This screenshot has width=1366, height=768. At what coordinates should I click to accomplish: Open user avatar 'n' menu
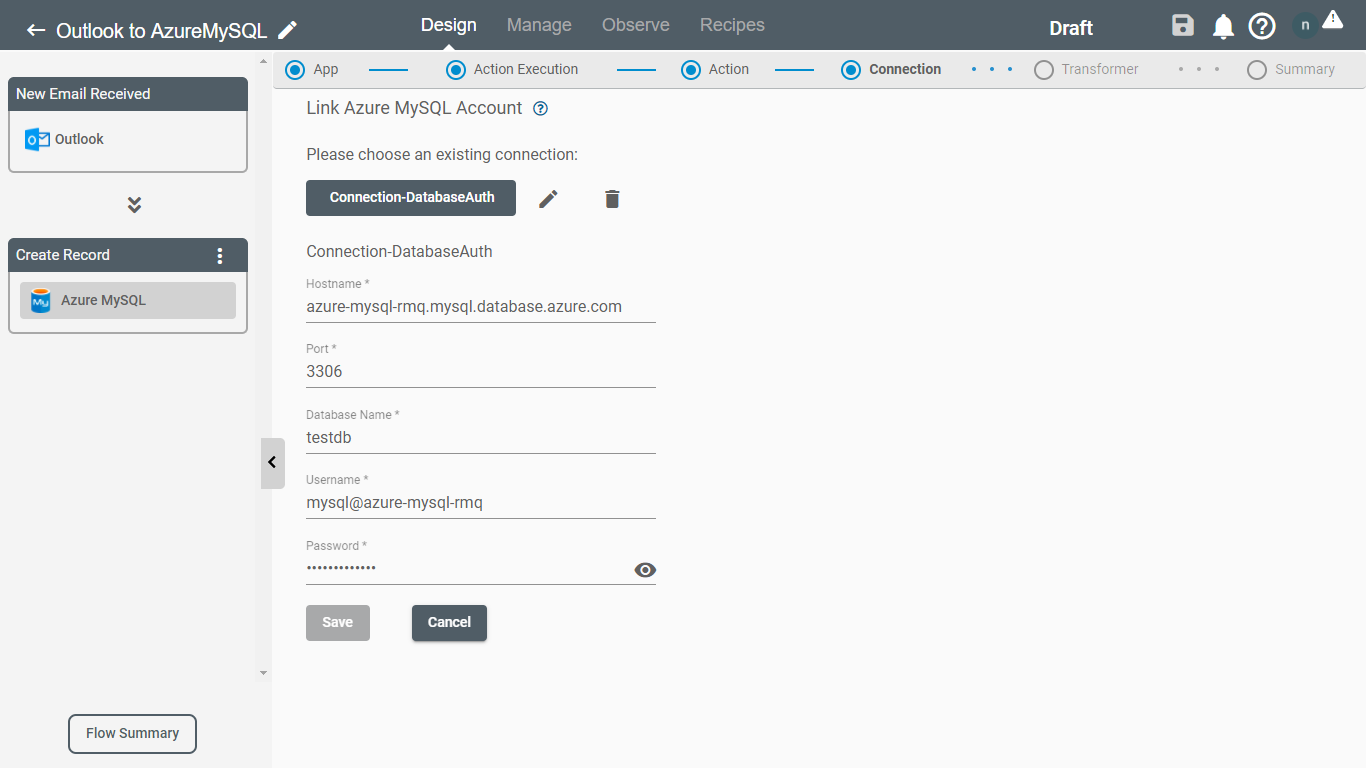click(x=1304, y=25)
